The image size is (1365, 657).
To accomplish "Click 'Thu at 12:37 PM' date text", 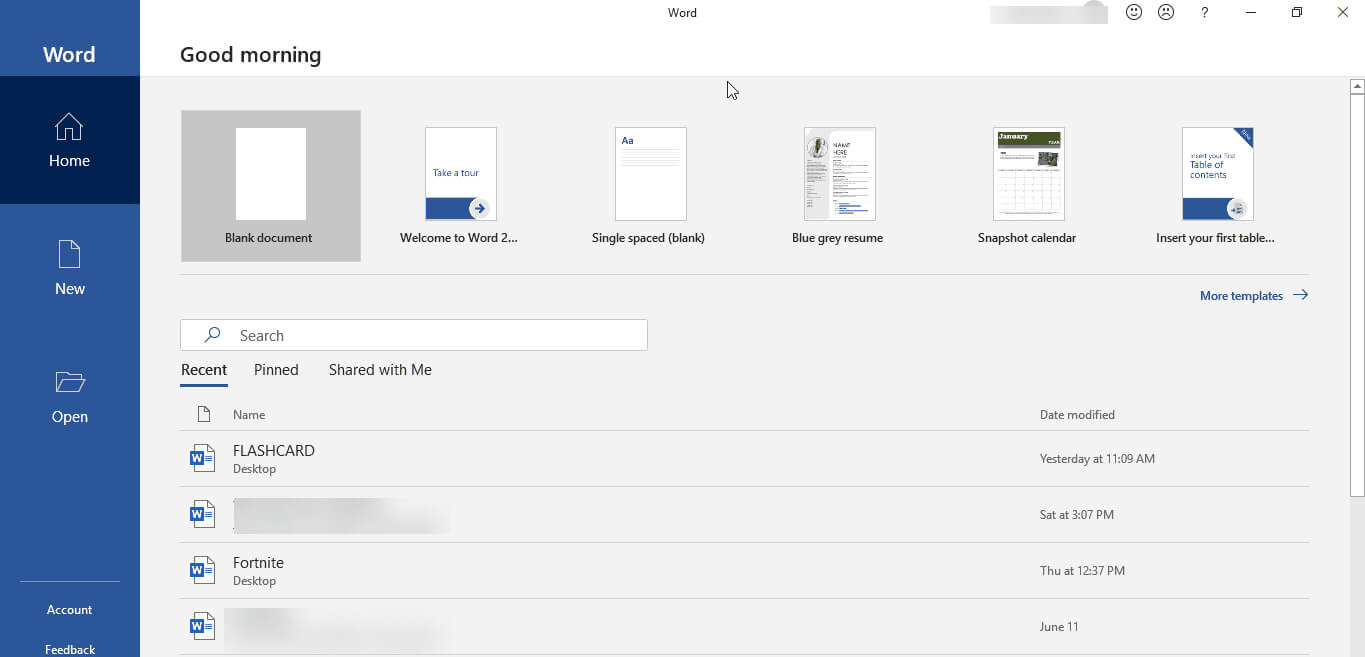I will (x=1082, y=571).
